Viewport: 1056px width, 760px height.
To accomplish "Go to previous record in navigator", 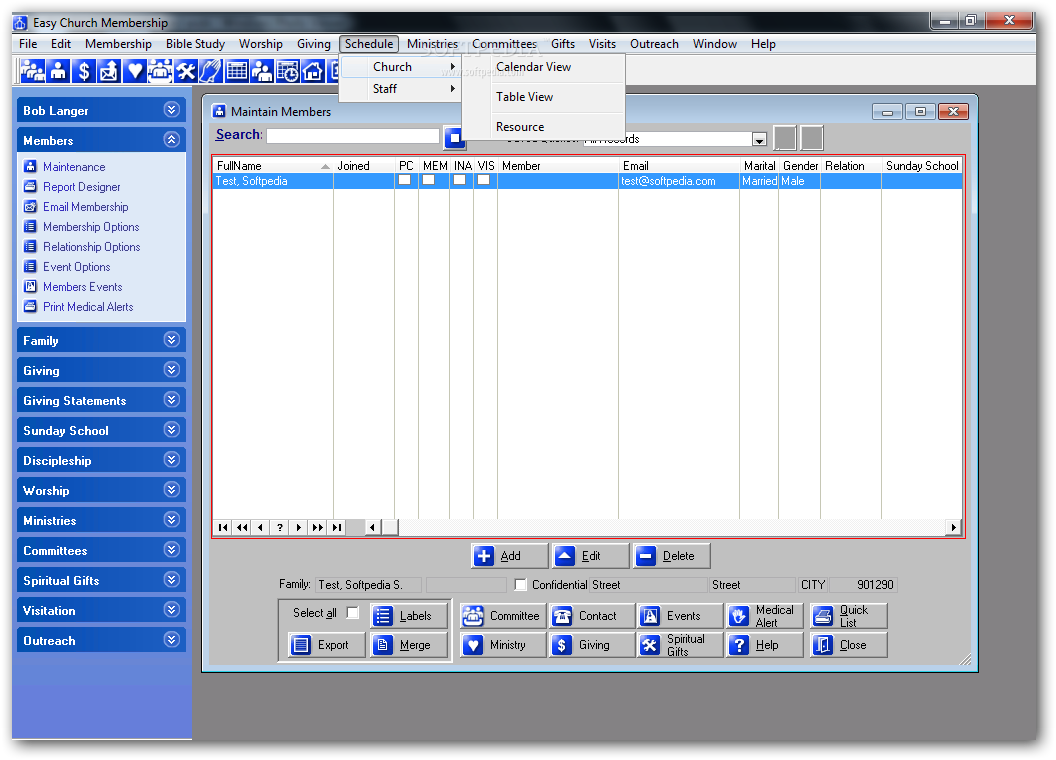I will (261, 527).
